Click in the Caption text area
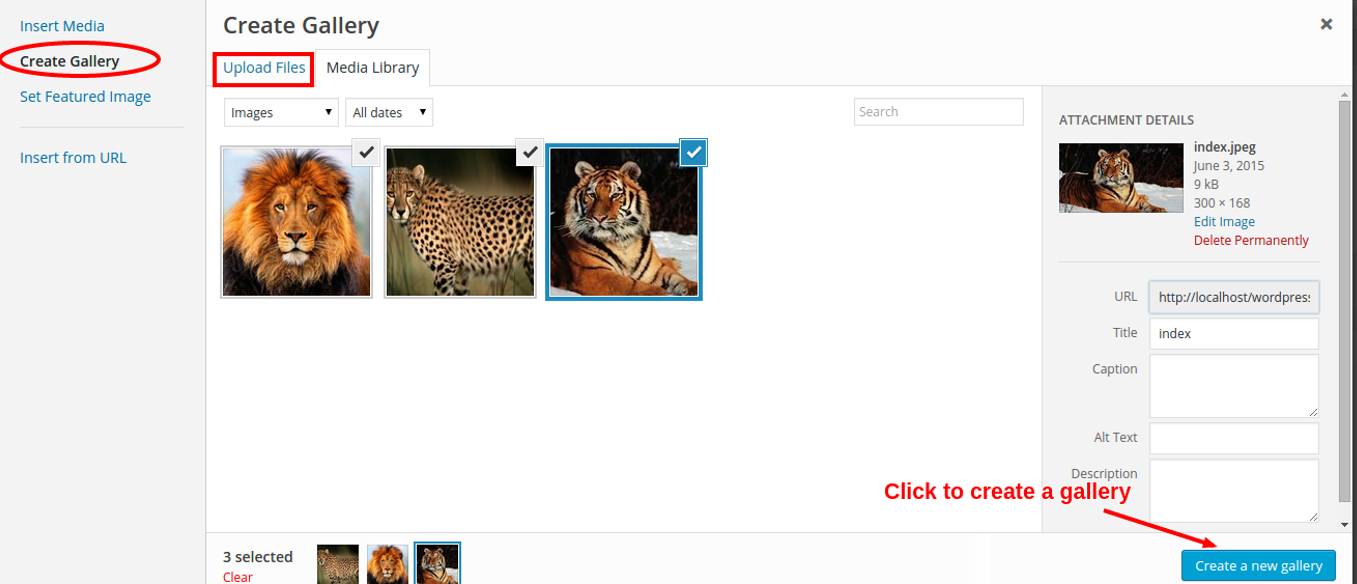The height and width of the screenshot is (584, 1357). pyautogui.click(x=1234, y=386)
